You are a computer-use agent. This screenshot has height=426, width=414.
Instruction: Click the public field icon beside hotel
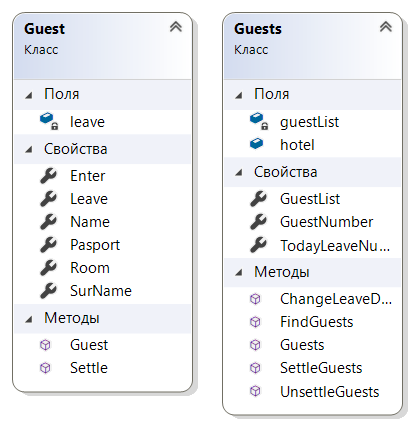point(256,144)
